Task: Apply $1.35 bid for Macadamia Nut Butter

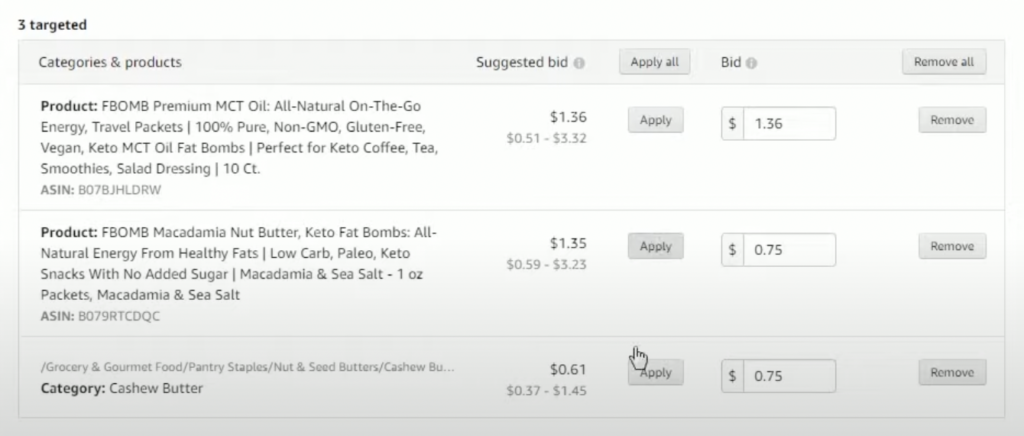Action: click(656, 246)
